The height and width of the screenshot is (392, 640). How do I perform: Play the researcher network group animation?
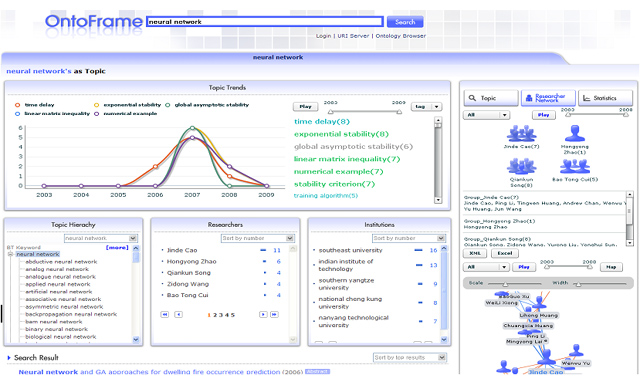pyautogui.click(x=543, y=115)
